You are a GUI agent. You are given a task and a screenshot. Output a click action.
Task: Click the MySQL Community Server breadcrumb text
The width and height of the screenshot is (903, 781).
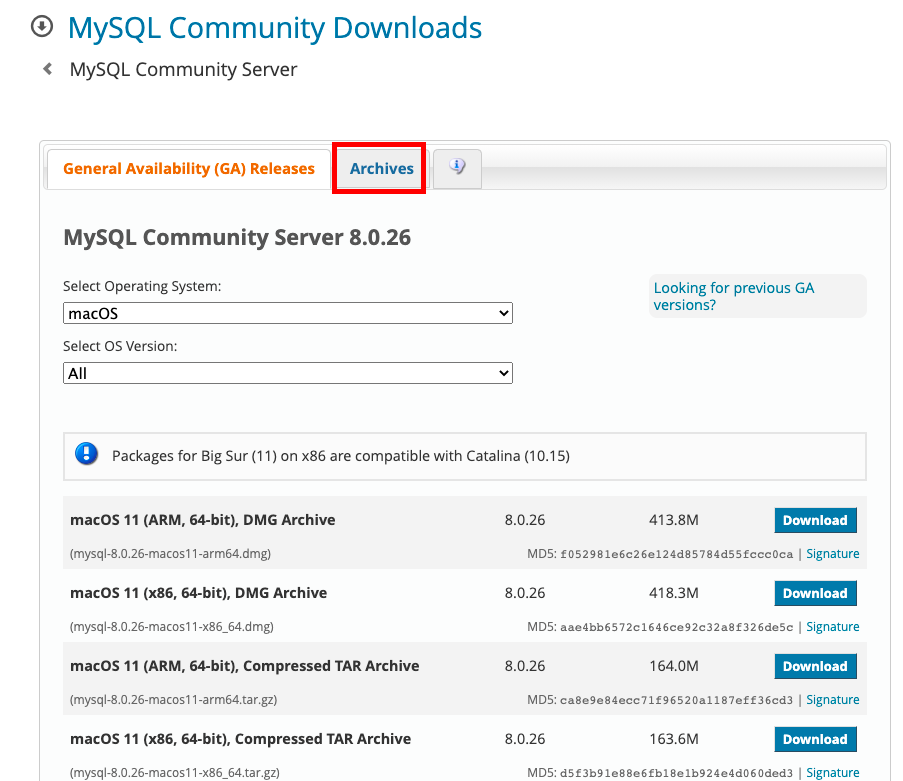183,70
